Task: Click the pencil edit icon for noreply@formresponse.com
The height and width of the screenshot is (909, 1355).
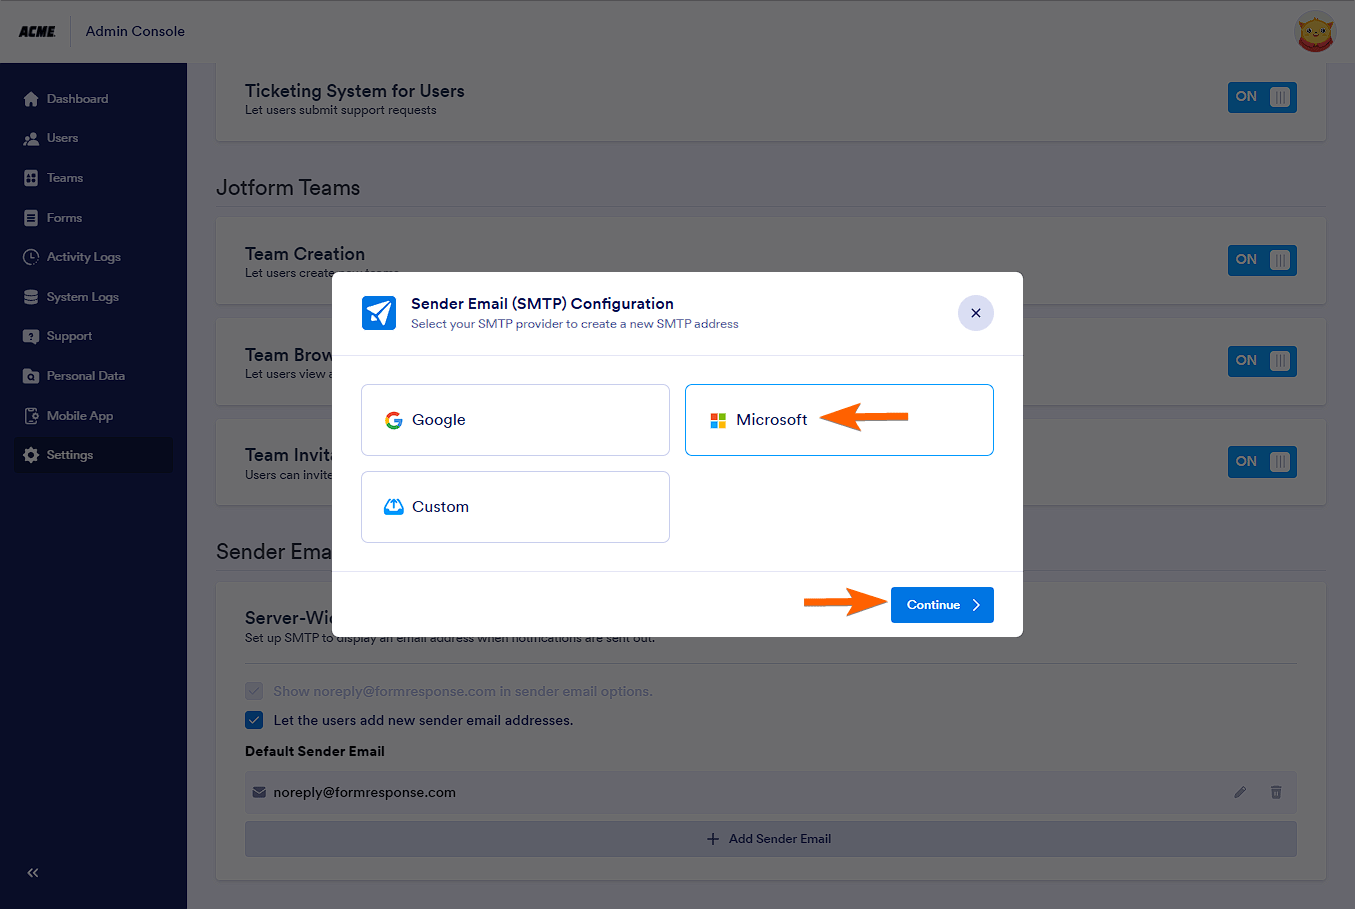Action: click(x=1240, y=792)
